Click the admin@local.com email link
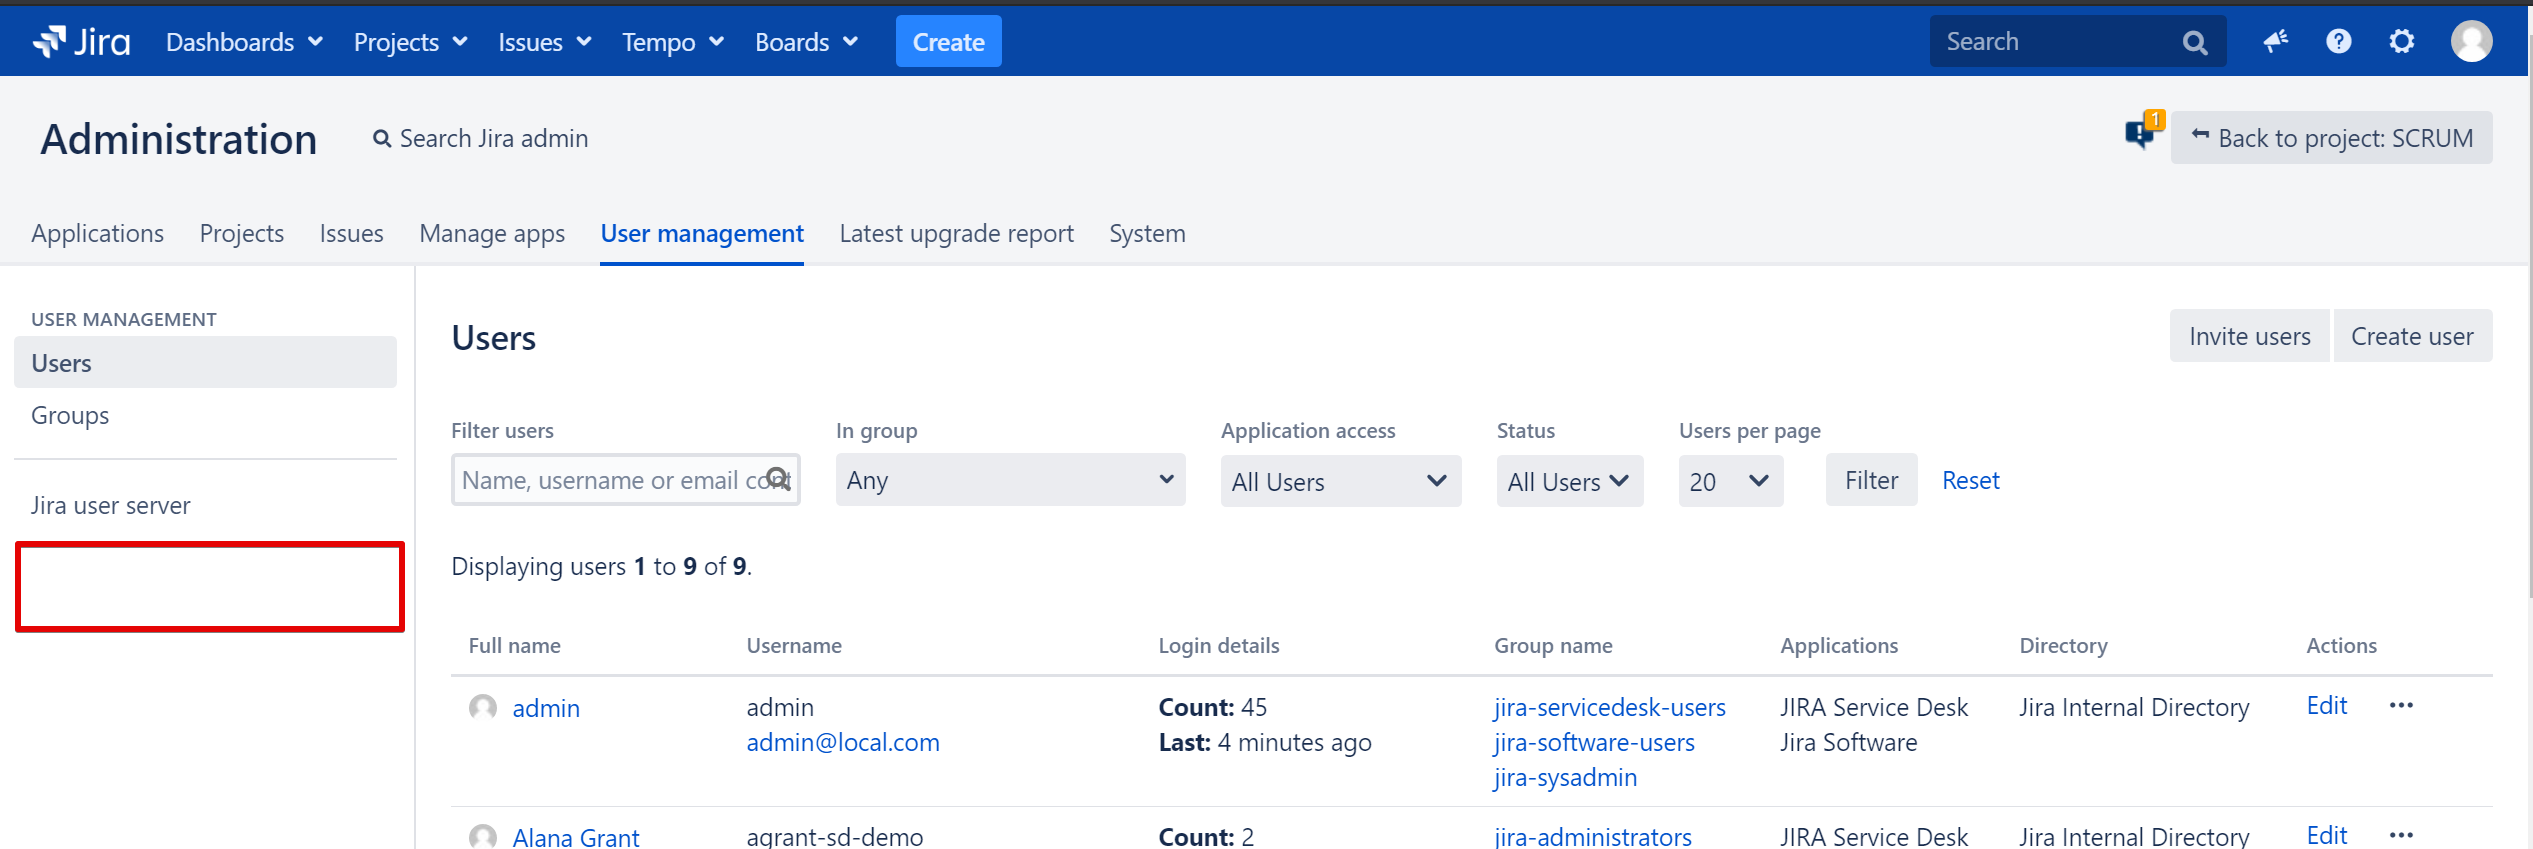Image resolution: width=2533 pixels, height=849 pixels. pos(843,742)
